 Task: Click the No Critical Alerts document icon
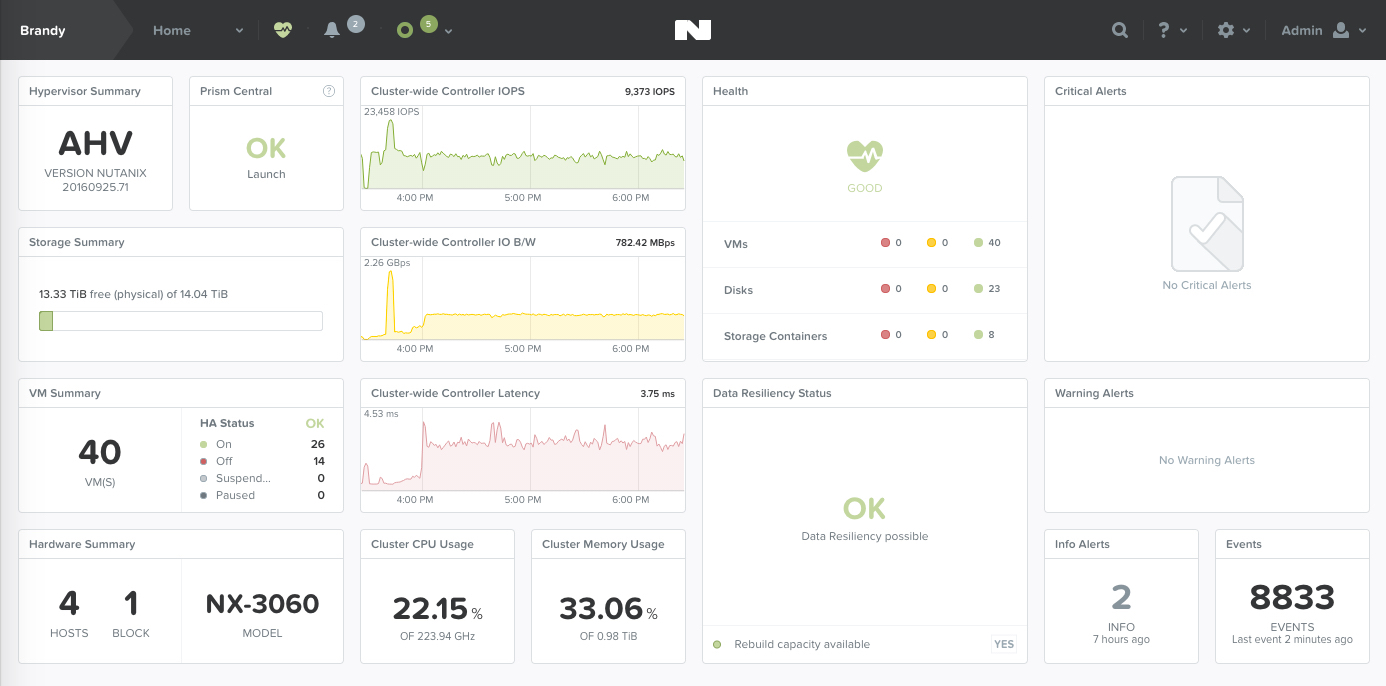pyautogui.click(x=1206, y=224)
